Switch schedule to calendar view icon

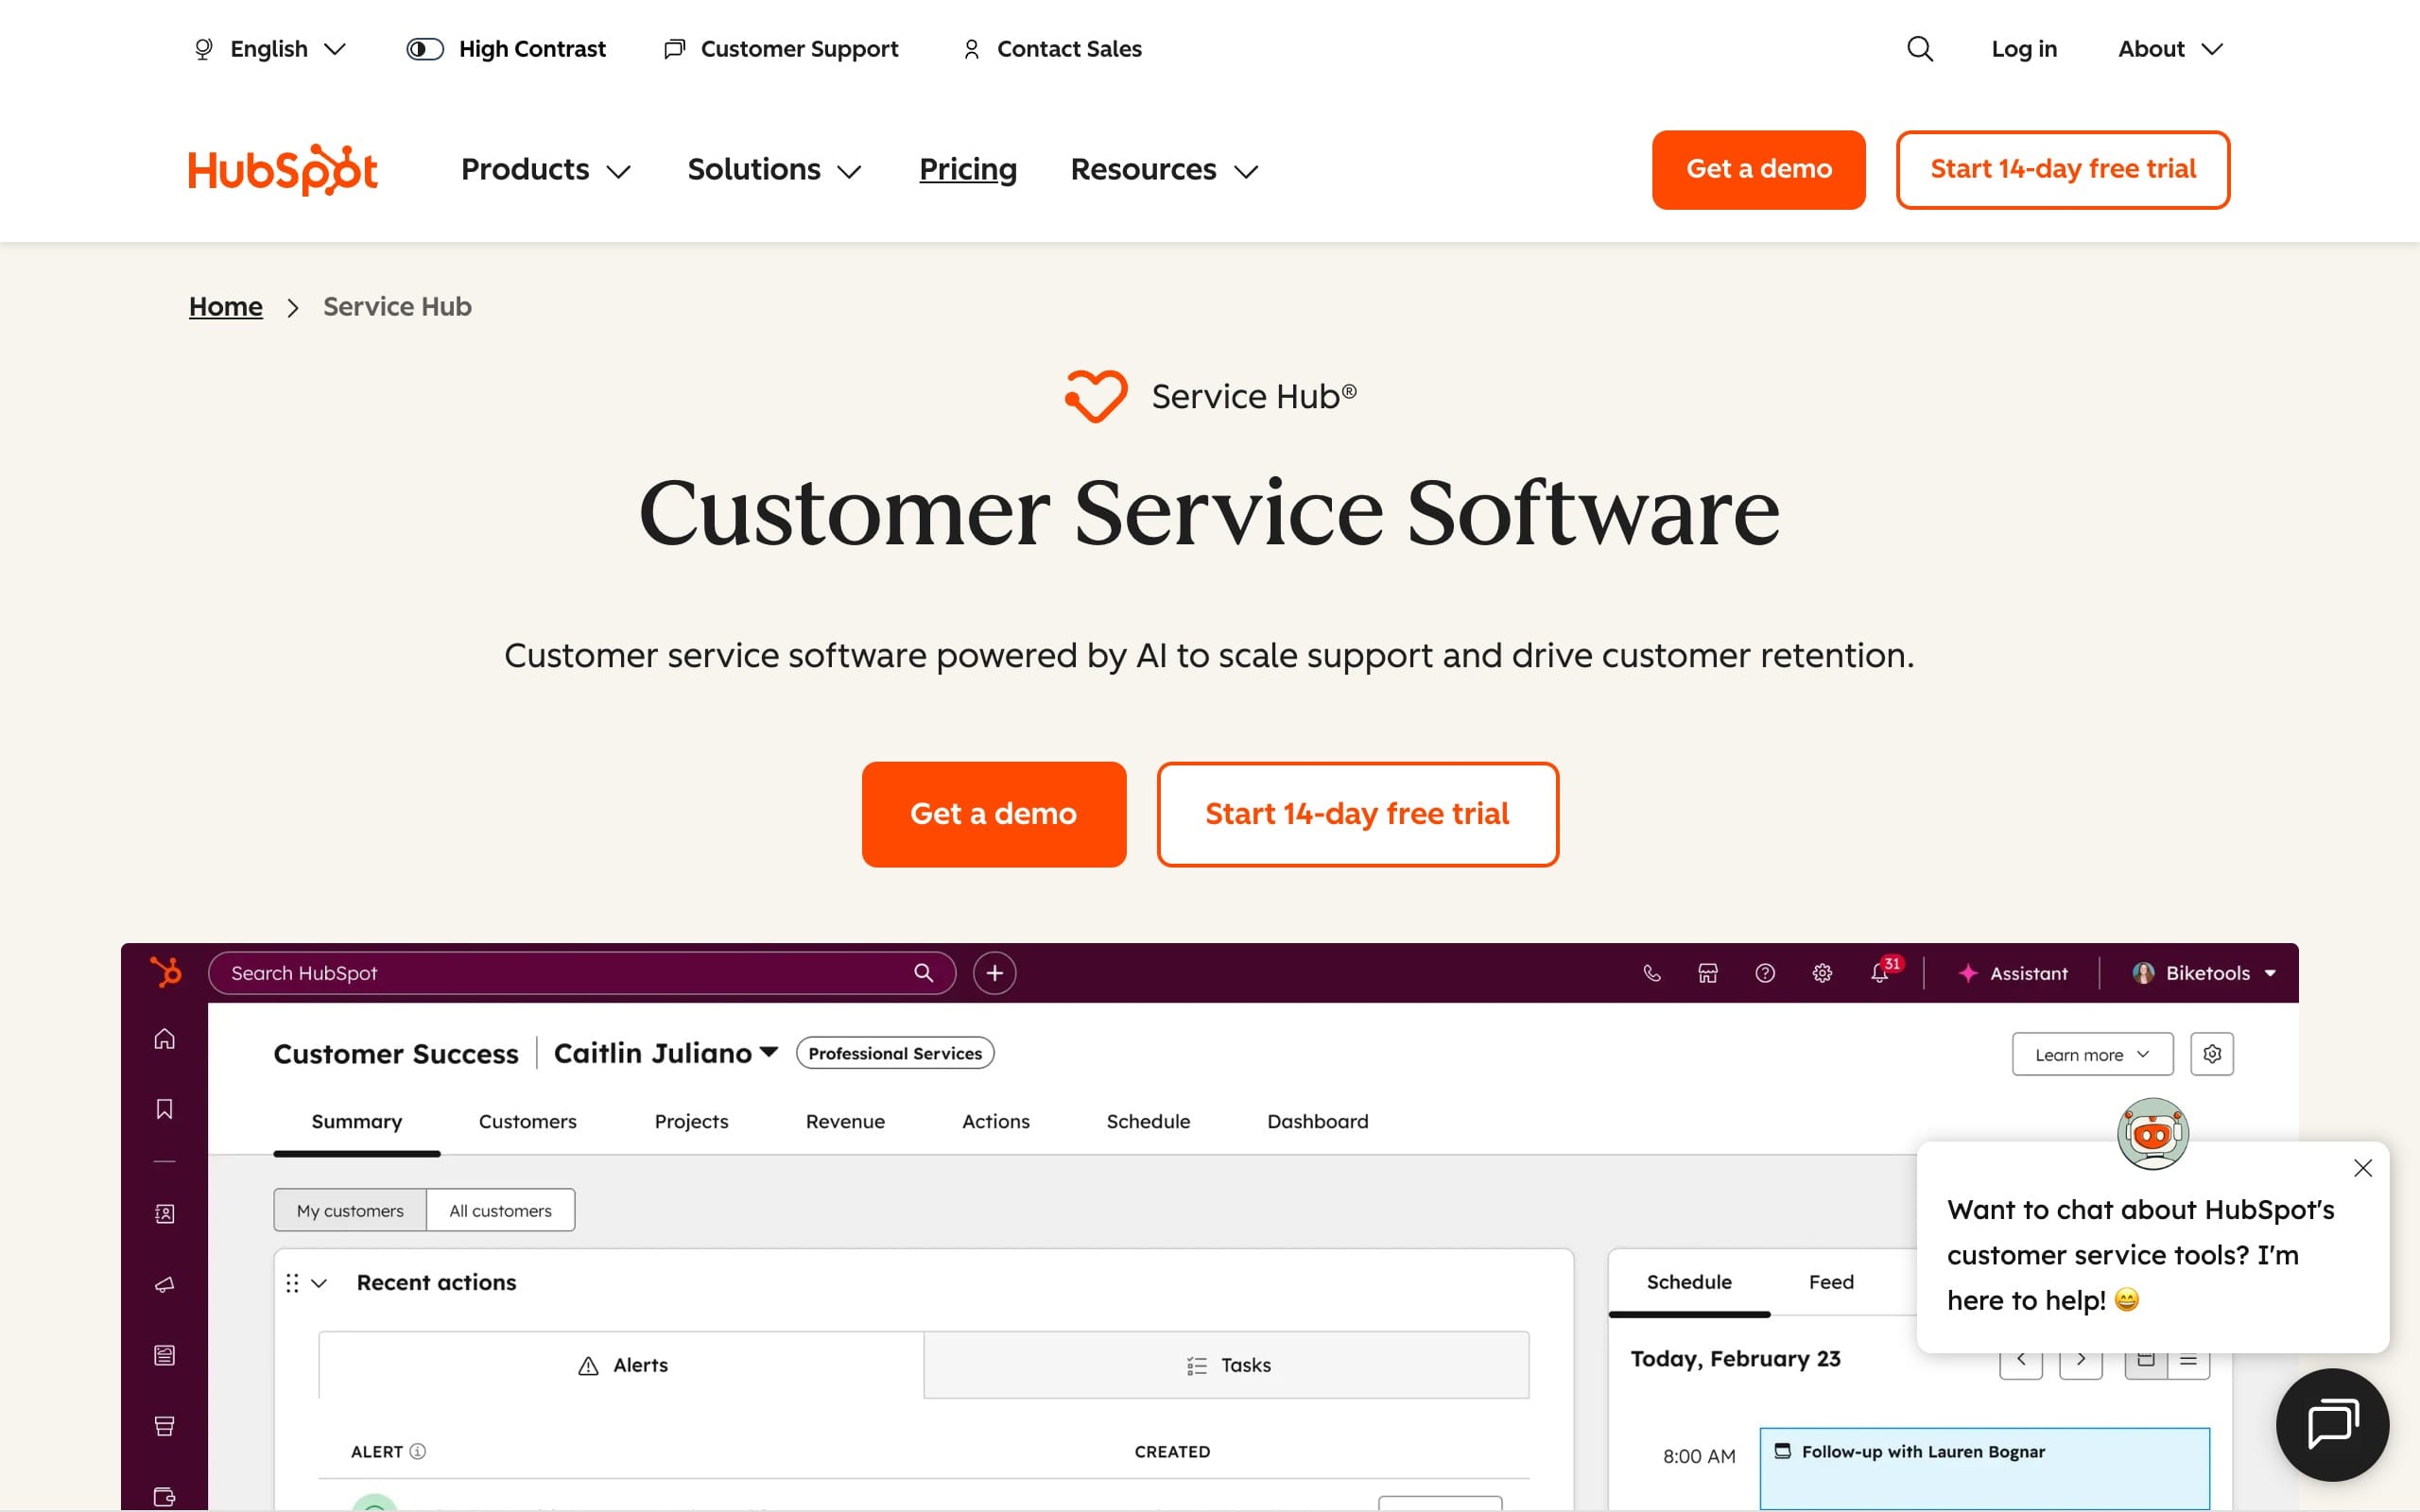click(2146, 1360)
